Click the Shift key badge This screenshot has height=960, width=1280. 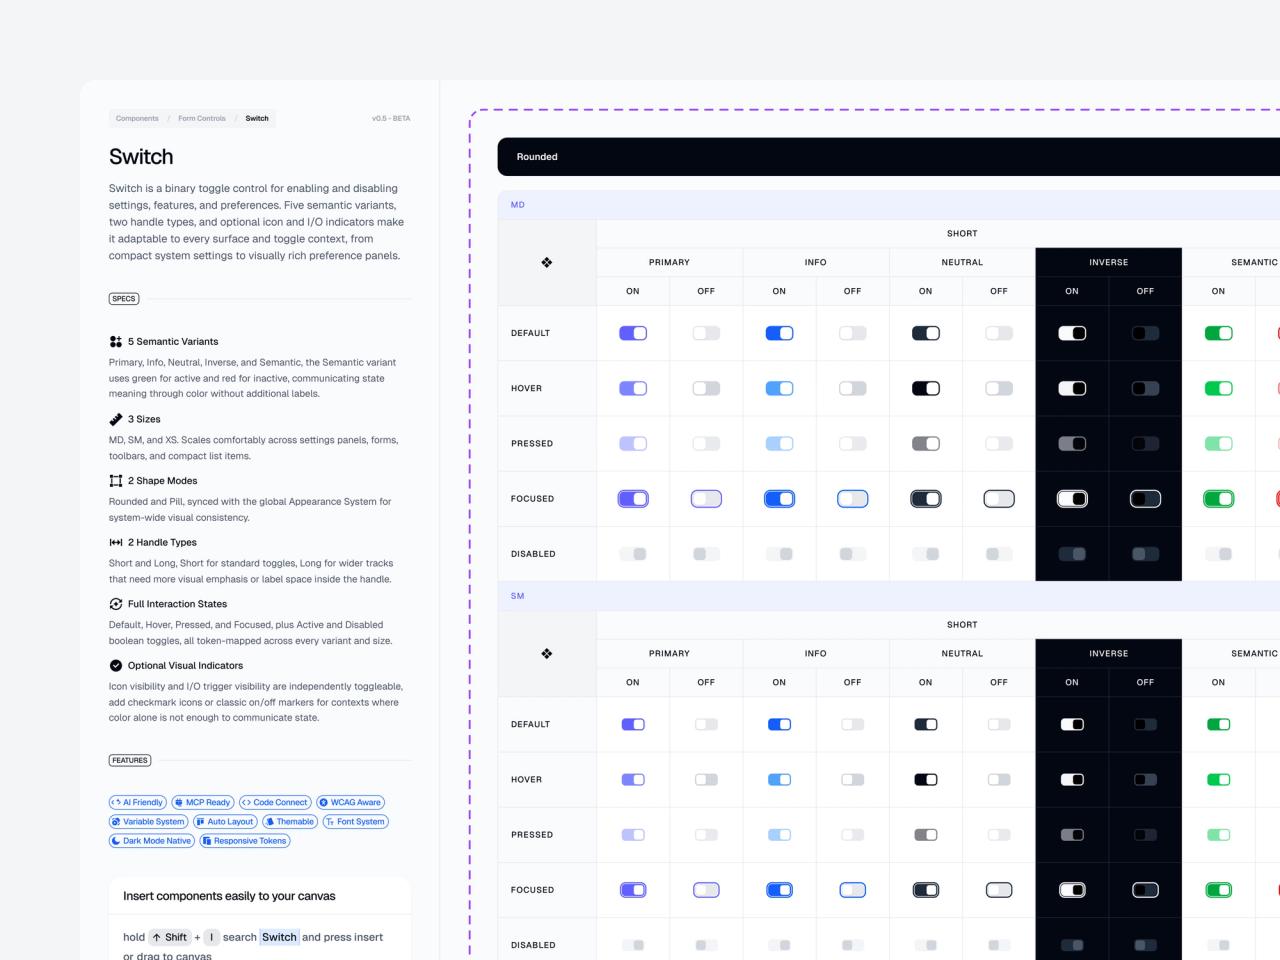click(170, 937)
